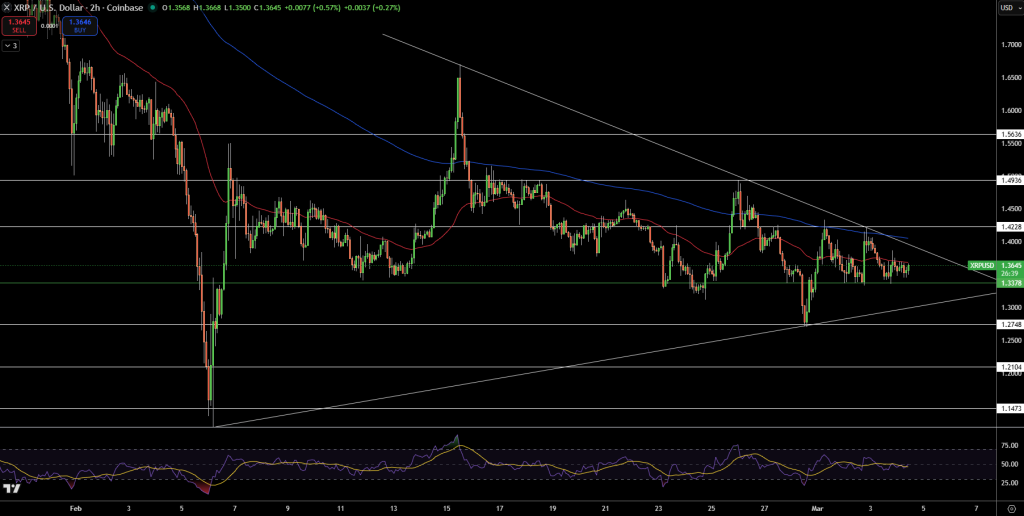Click the XRPUSD last price tag
This screenshot has width=1024, height=516.
pos(982,266)
